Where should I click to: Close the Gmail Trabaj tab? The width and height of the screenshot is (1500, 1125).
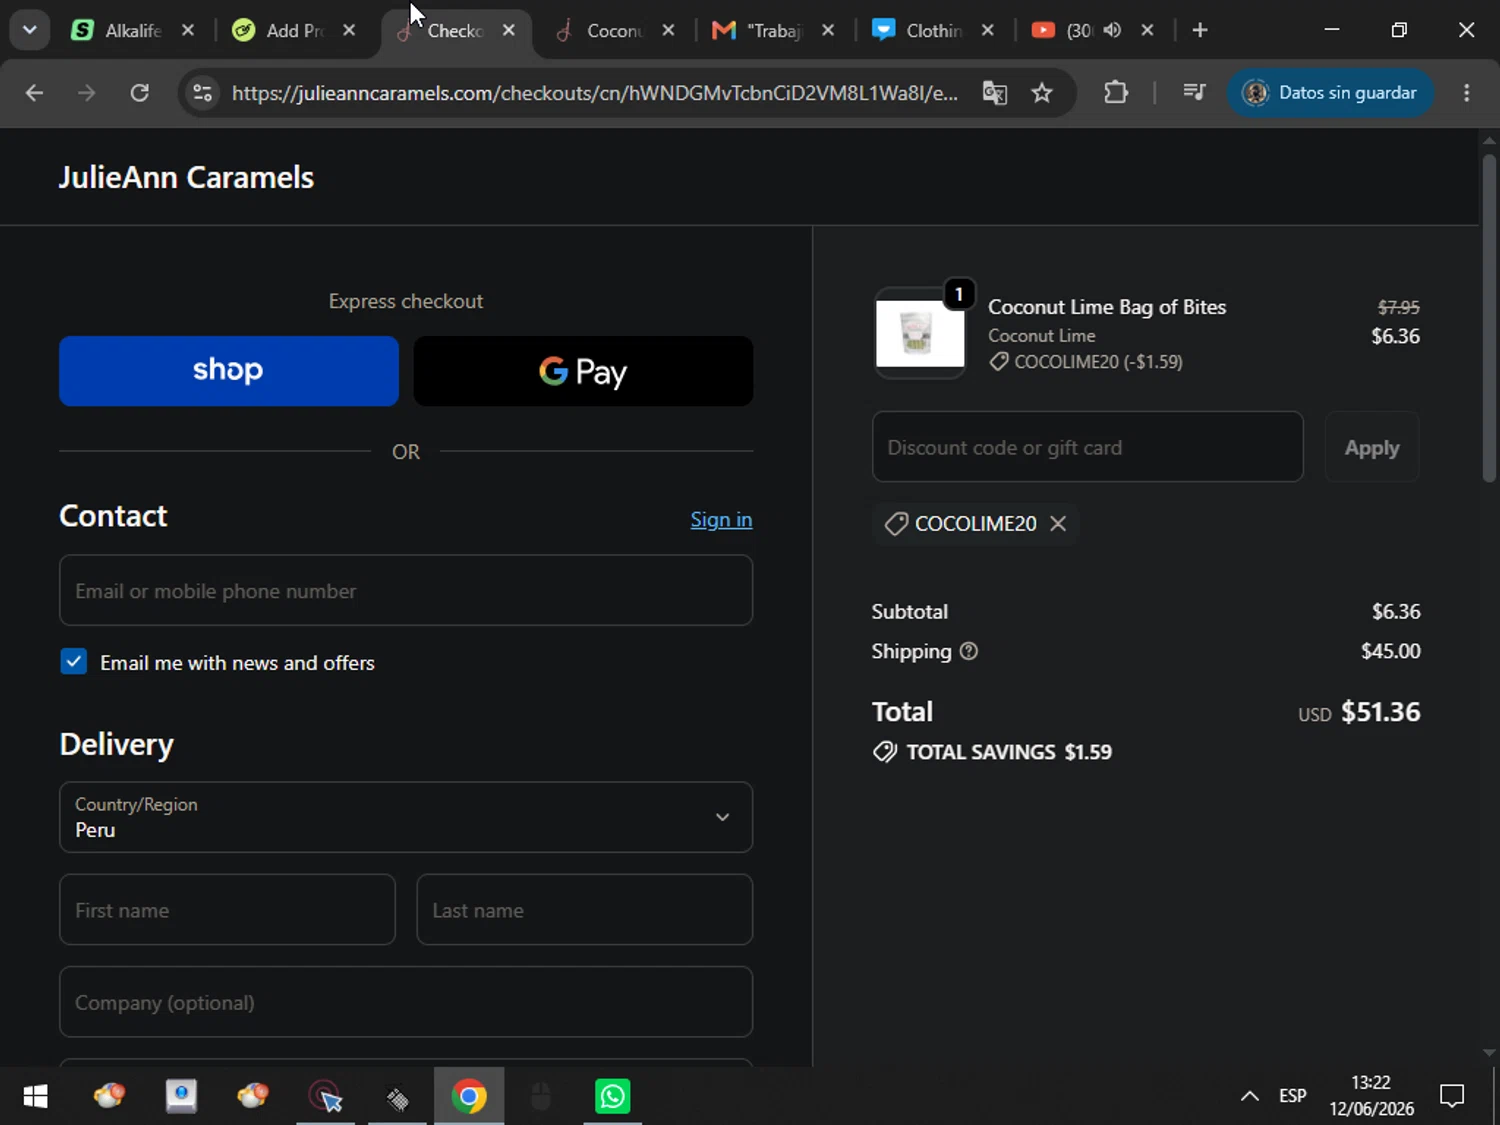coord(827,30)
